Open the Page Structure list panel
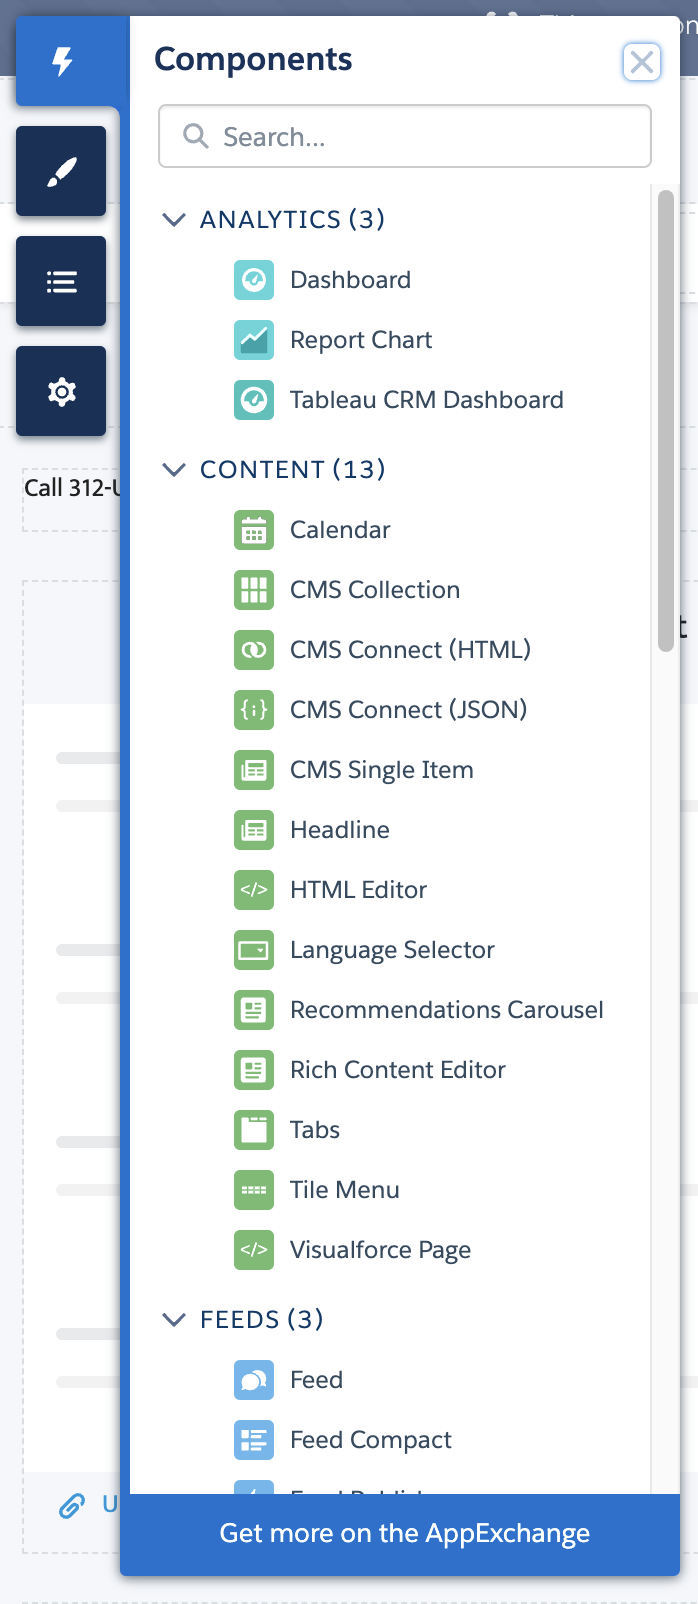This screenshot has height=1604, width=698. click(61, 281)
